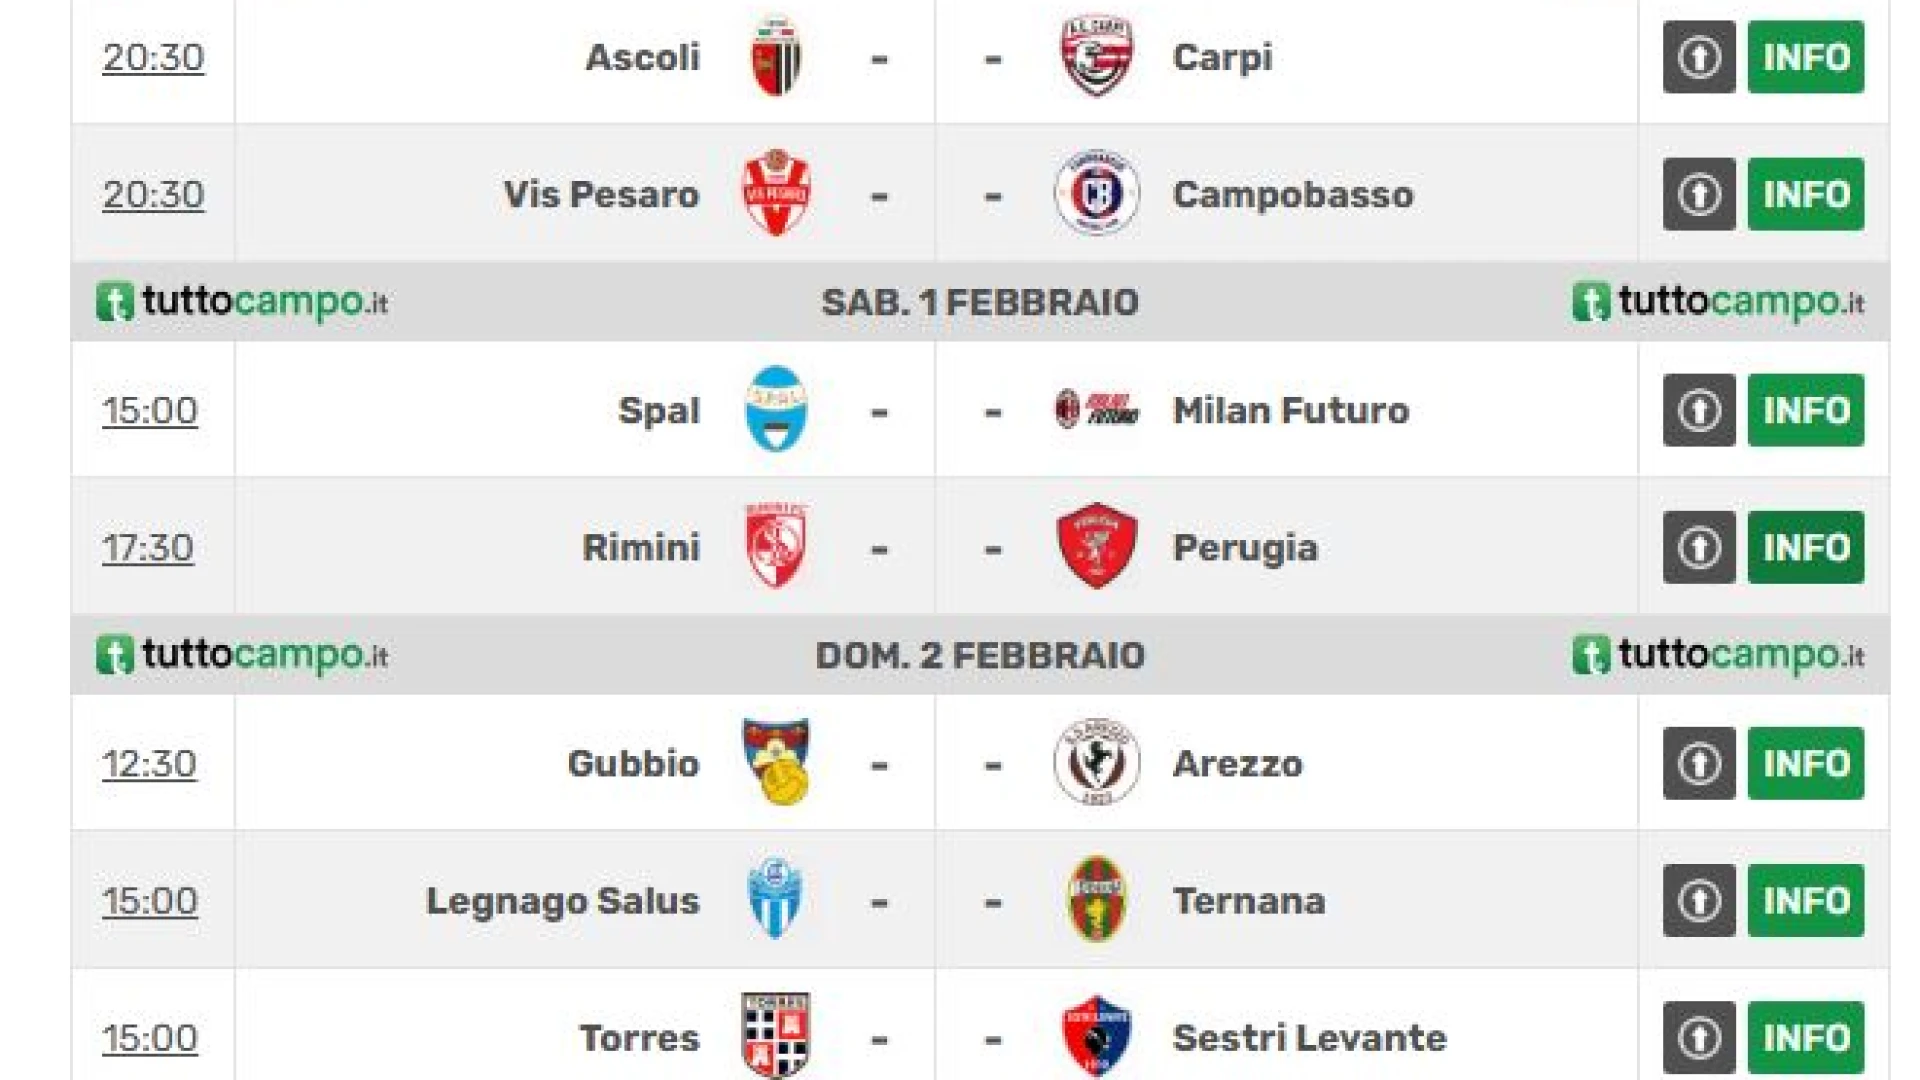Click the 20:30 time for Vis Pesaro match
Viewport: 1920px width, 1080px height.
click(153, 194)
